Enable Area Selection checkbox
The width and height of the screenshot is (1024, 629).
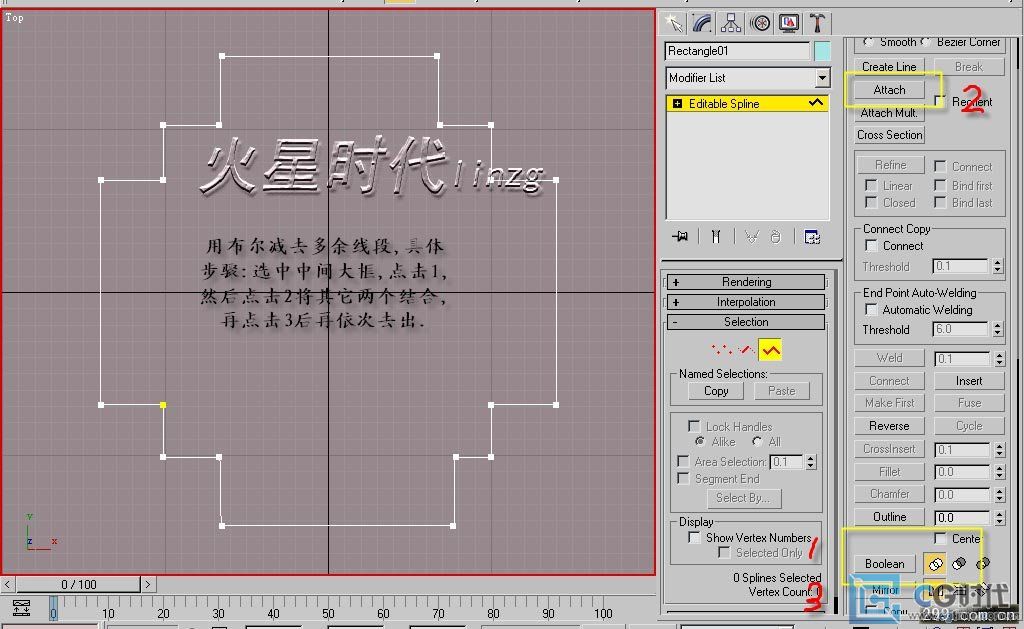tap(683, 461)
